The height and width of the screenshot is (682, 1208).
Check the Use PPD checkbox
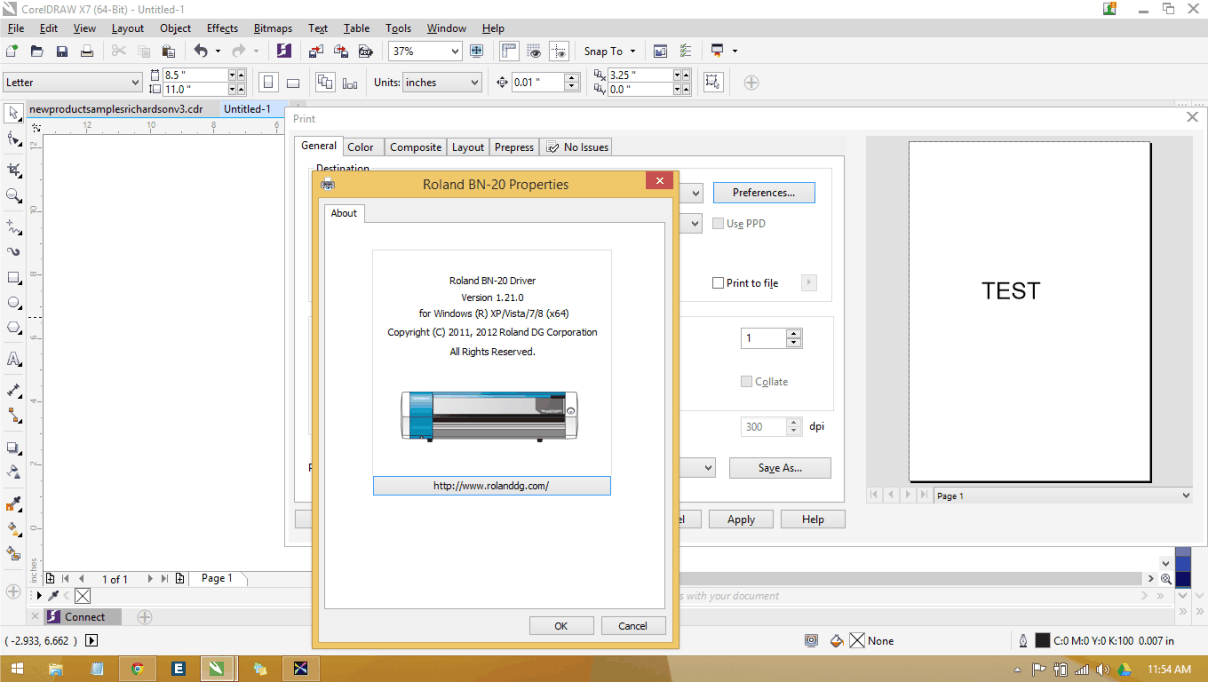717,223
